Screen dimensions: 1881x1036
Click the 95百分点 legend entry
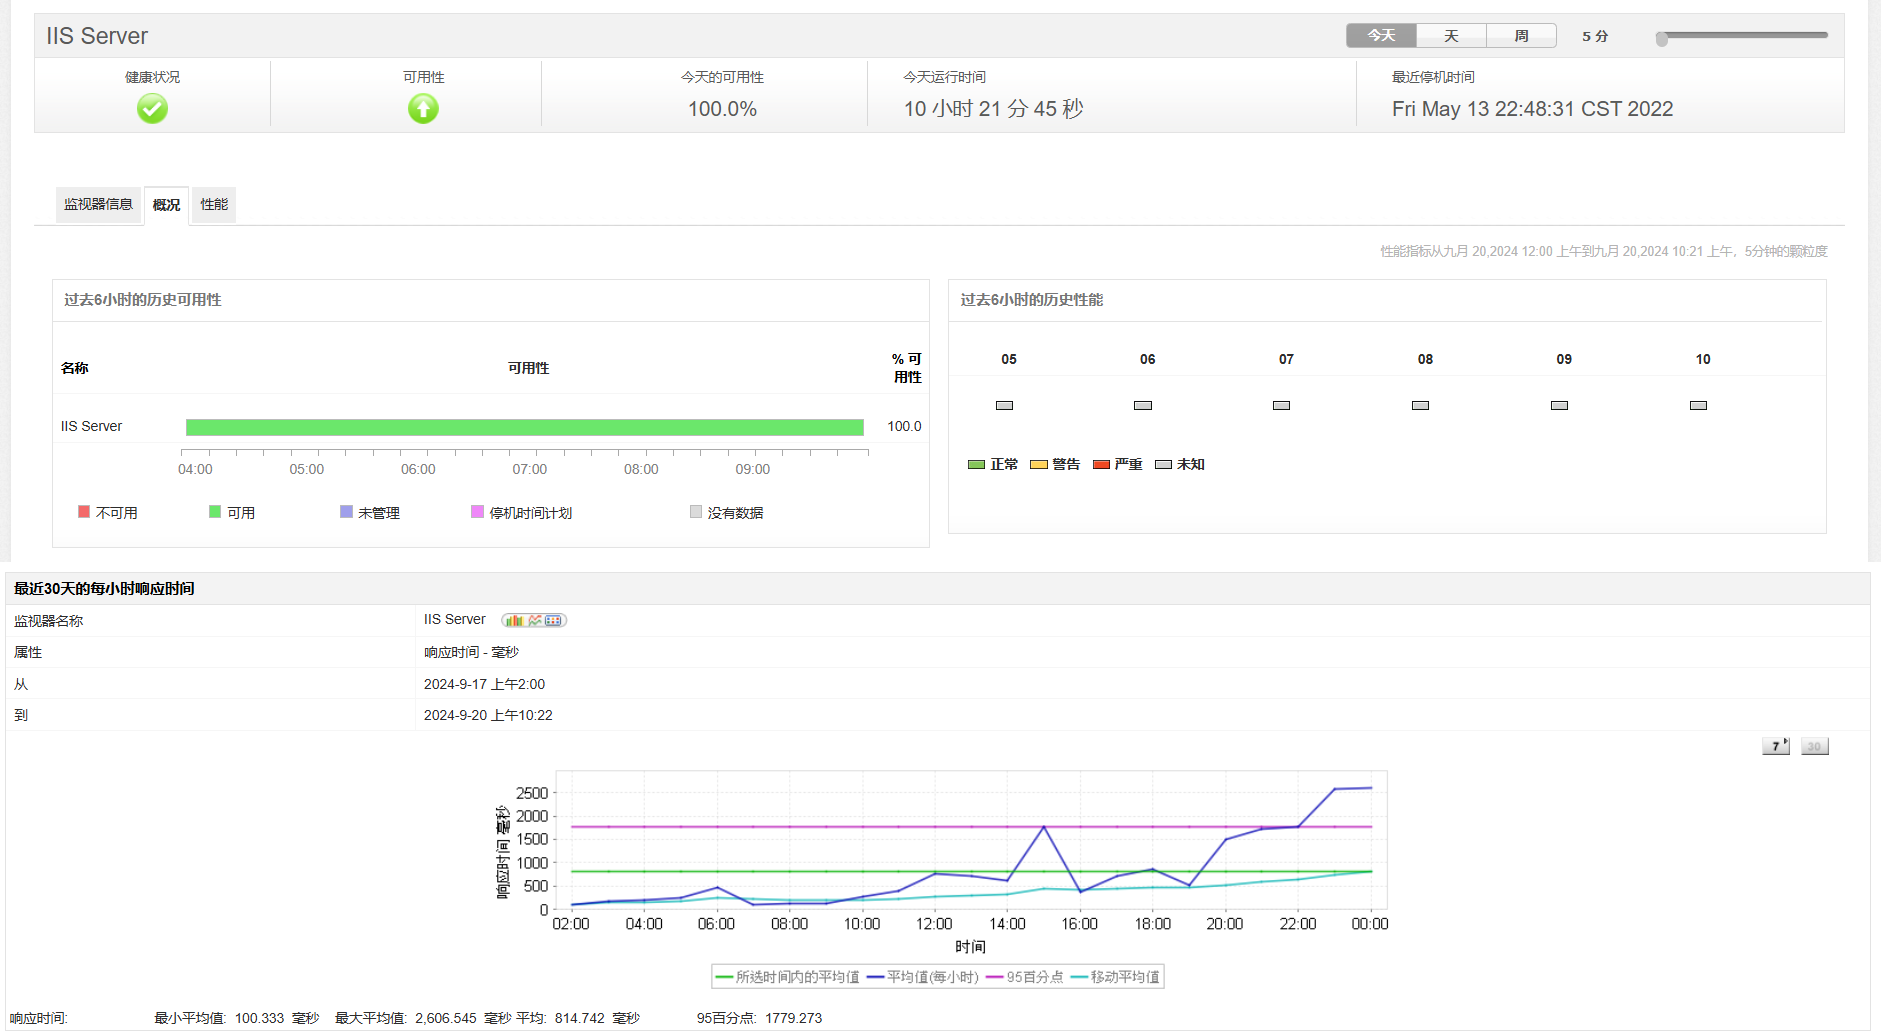[x=1025, y=977]
